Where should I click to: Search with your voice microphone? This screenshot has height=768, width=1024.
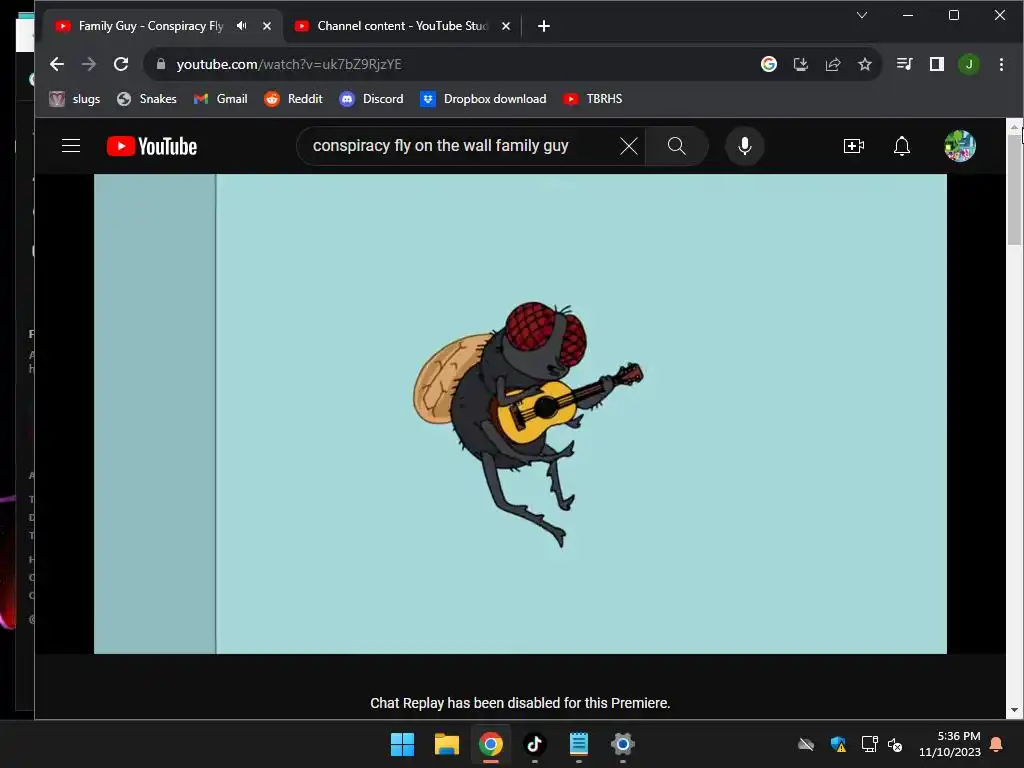coord(744,146)
